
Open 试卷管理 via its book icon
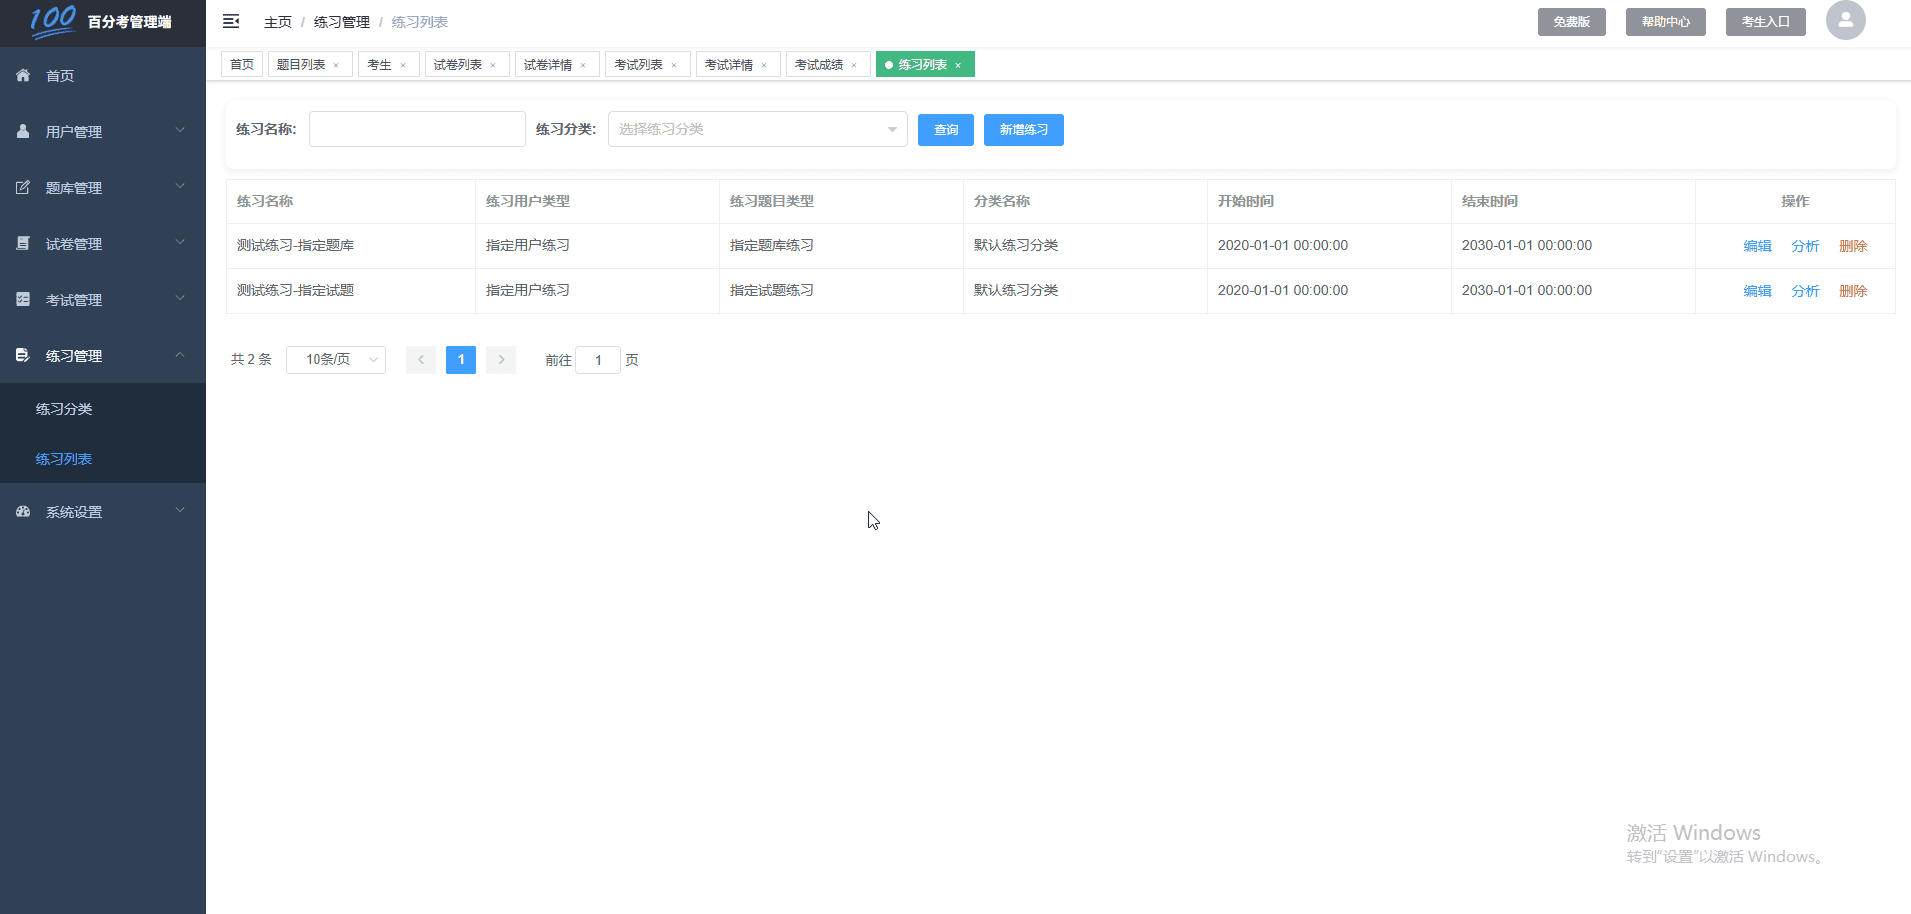tap(22, 243)
